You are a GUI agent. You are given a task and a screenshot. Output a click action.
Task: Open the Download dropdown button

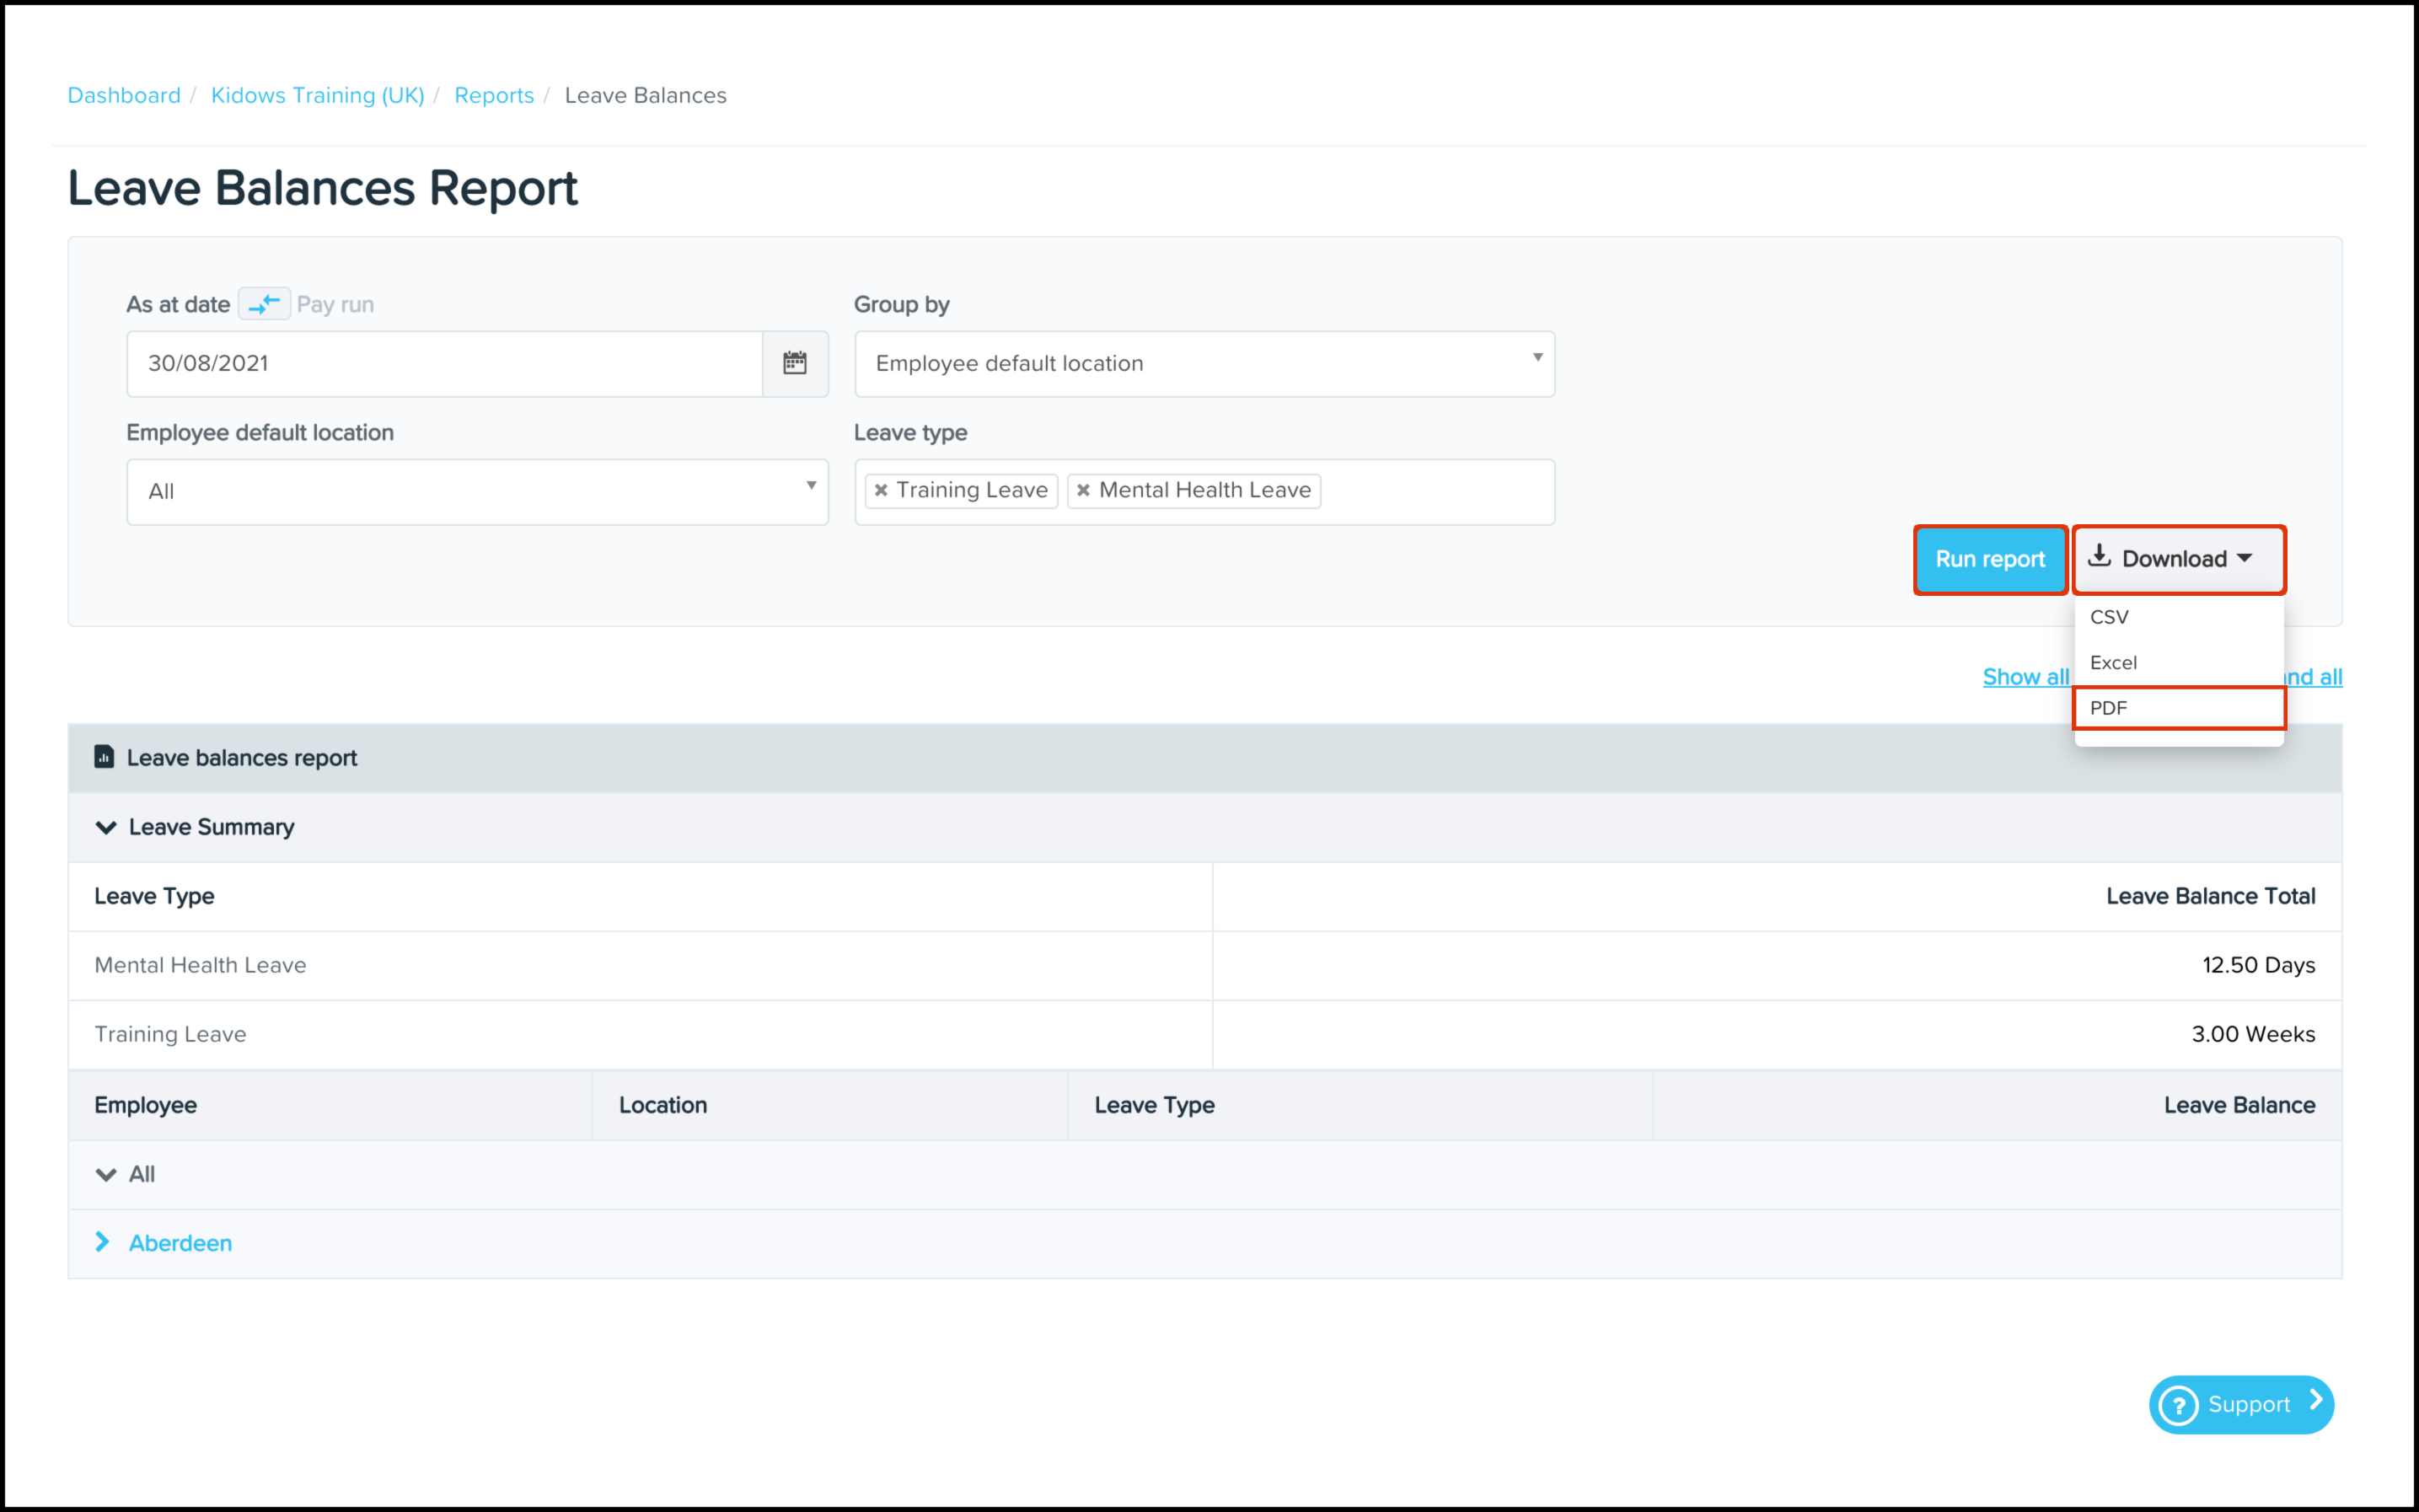tap(2178, 559)
